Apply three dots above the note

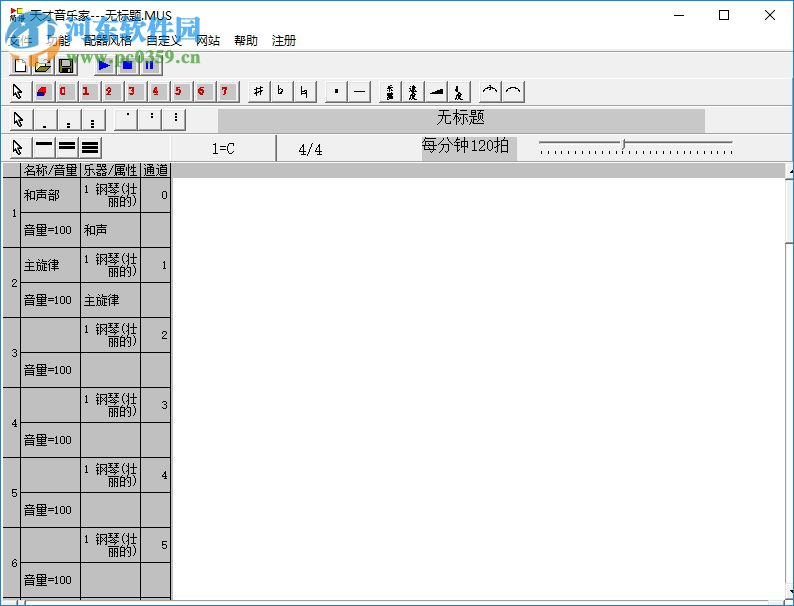[175, 120]
